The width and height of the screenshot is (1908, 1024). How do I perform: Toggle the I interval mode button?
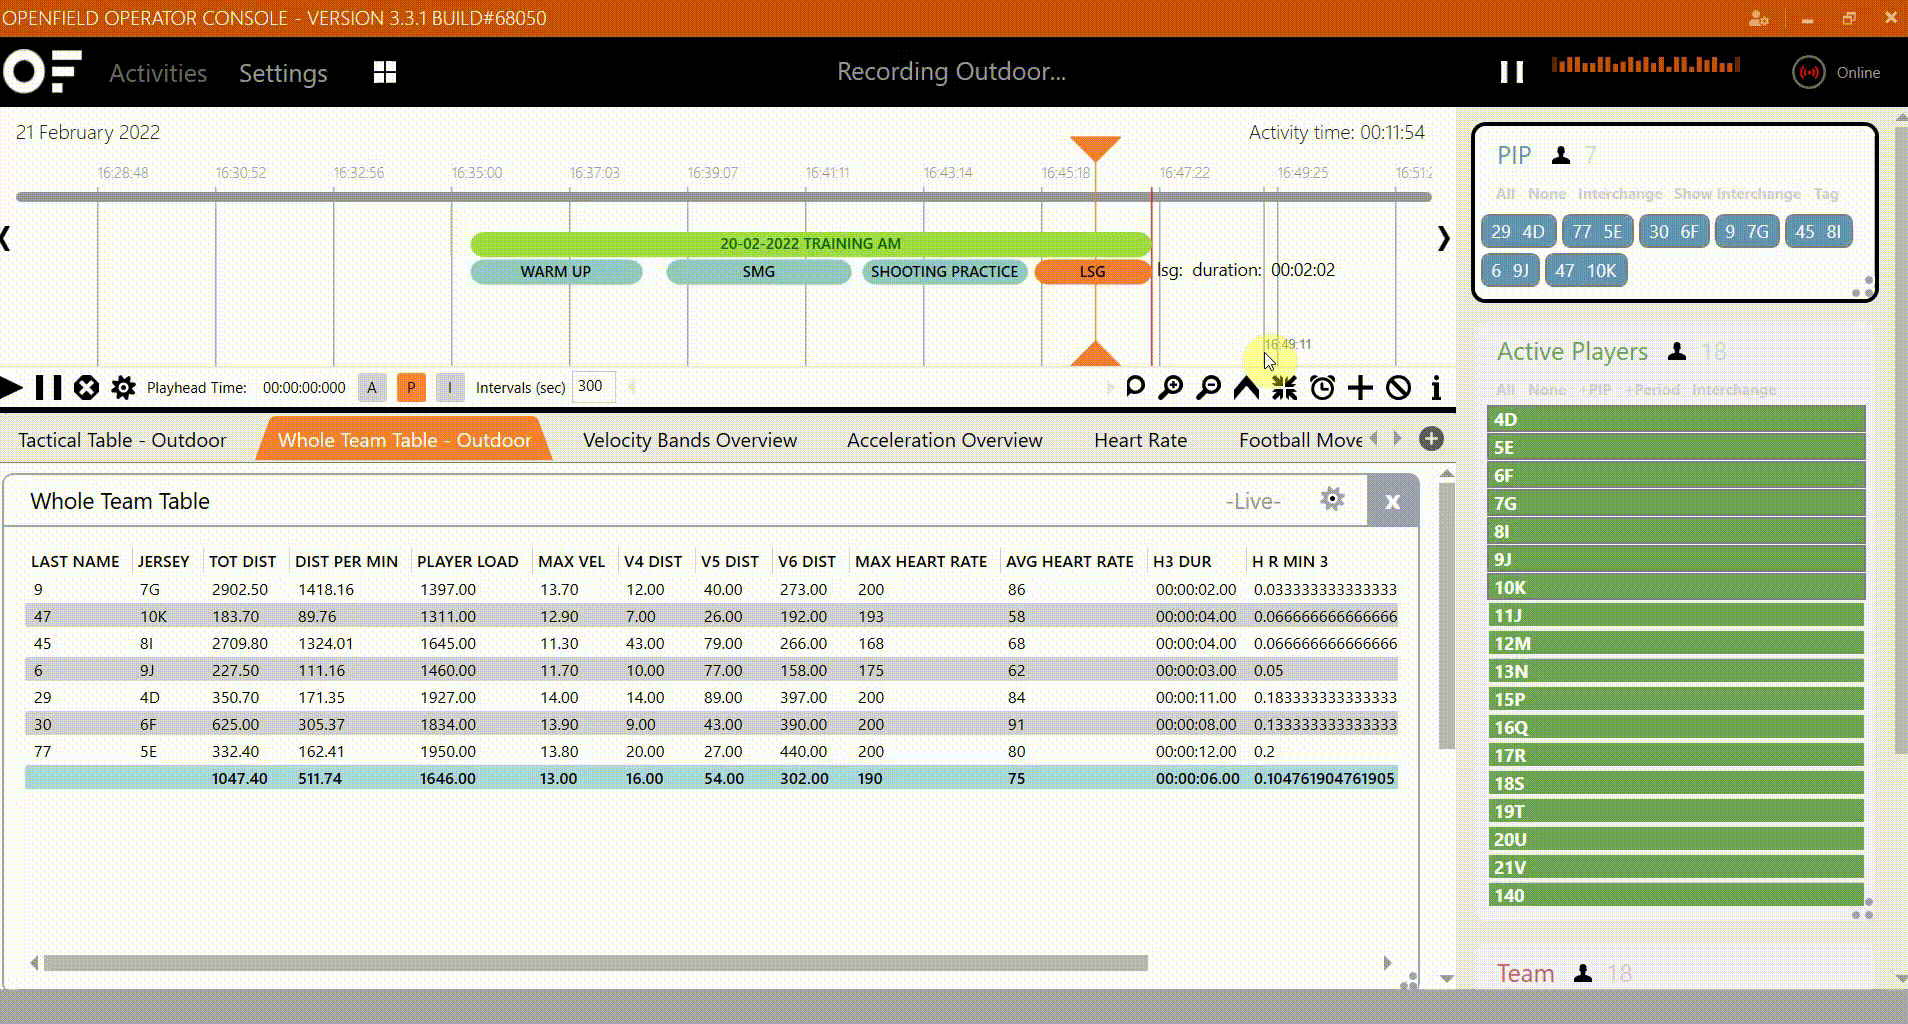pyautogui.click(x=450, y=387)
